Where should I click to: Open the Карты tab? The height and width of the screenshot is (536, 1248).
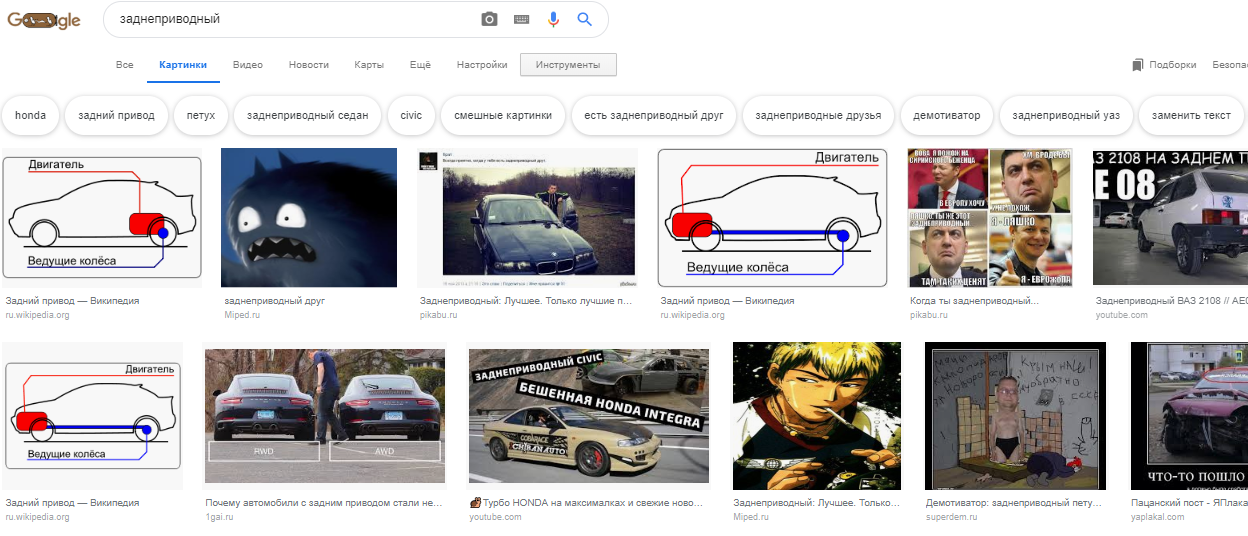coord(369,65)
